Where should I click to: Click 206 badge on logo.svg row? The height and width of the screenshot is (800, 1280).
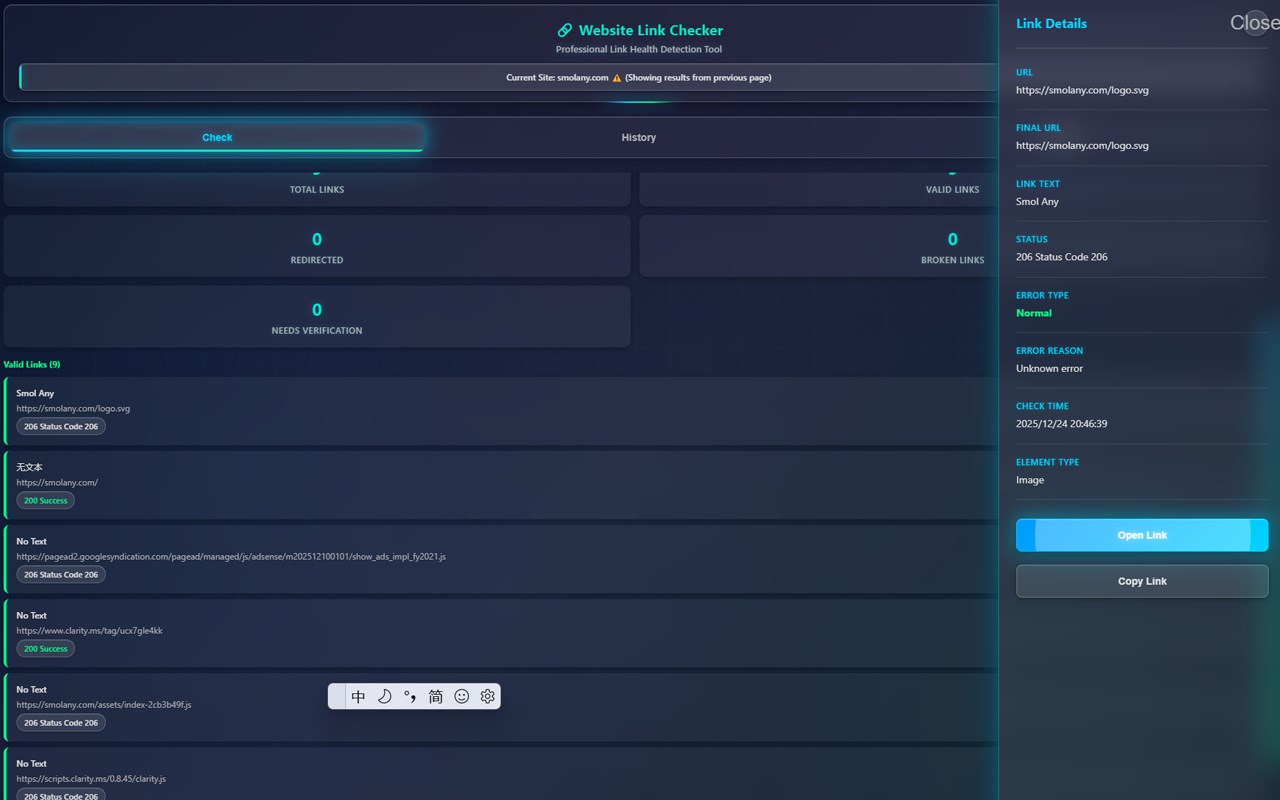click(x=61, y=426)
